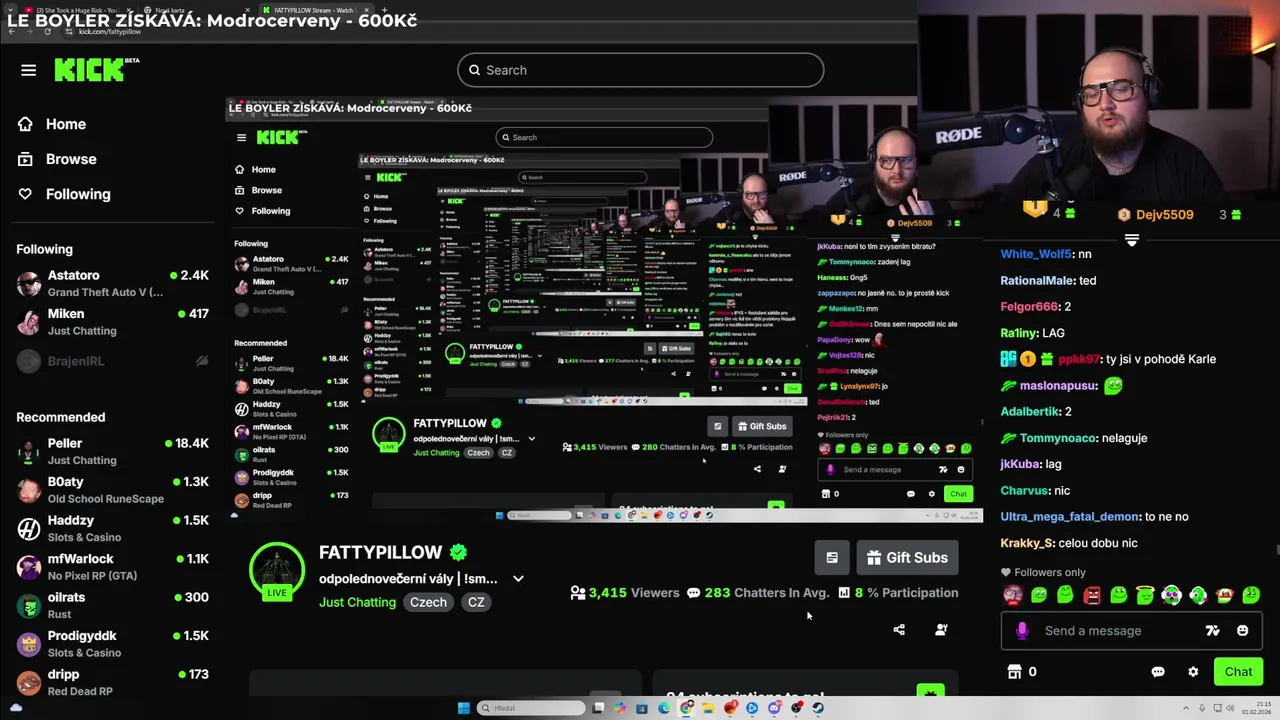Click Home in nested stream preview sidebar

pos(256,170)
